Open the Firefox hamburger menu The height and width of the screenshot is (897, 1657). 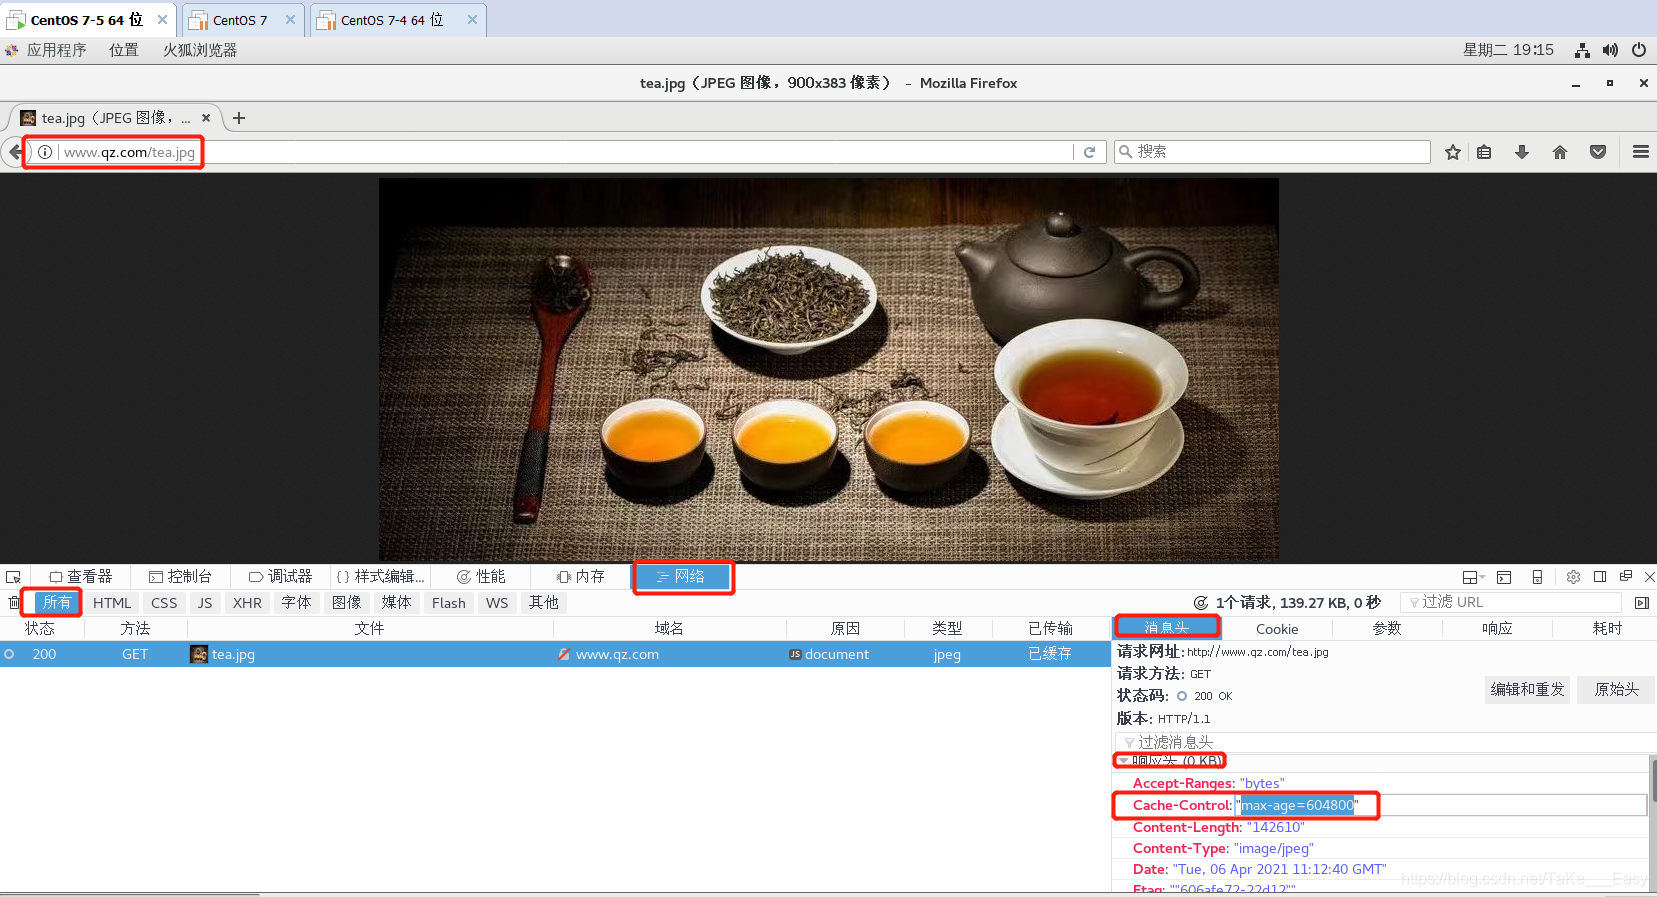1640,152
